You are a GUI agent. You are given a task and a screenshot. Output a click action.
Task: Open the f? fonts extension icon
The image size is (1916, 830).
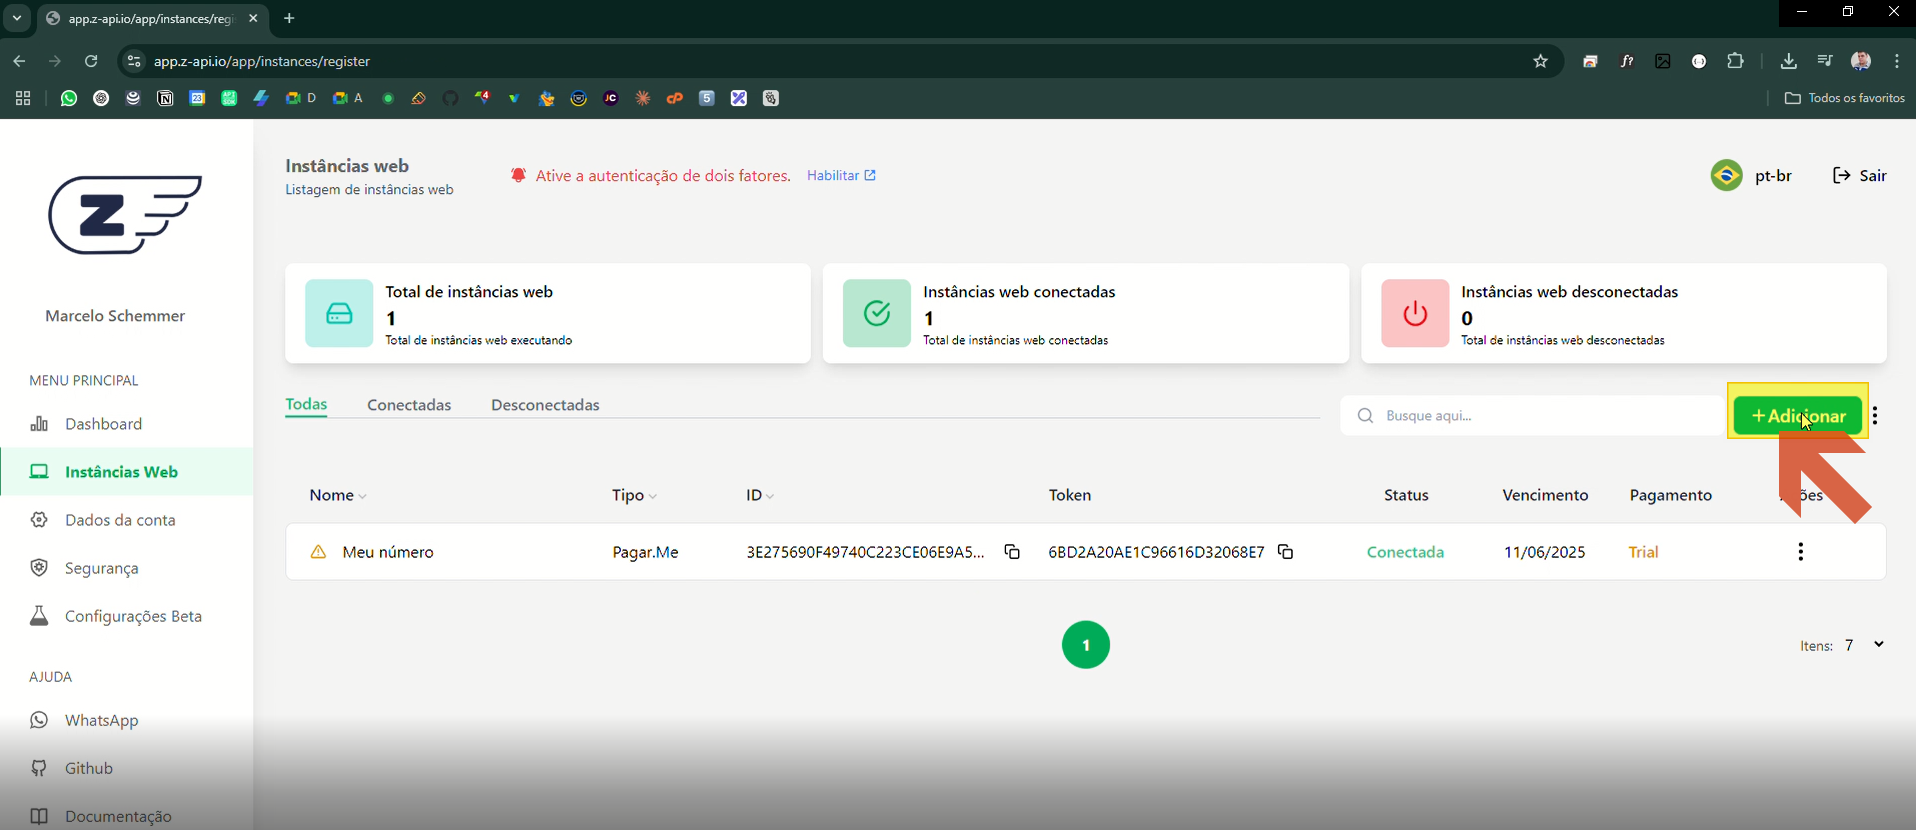click(1627, 61)
